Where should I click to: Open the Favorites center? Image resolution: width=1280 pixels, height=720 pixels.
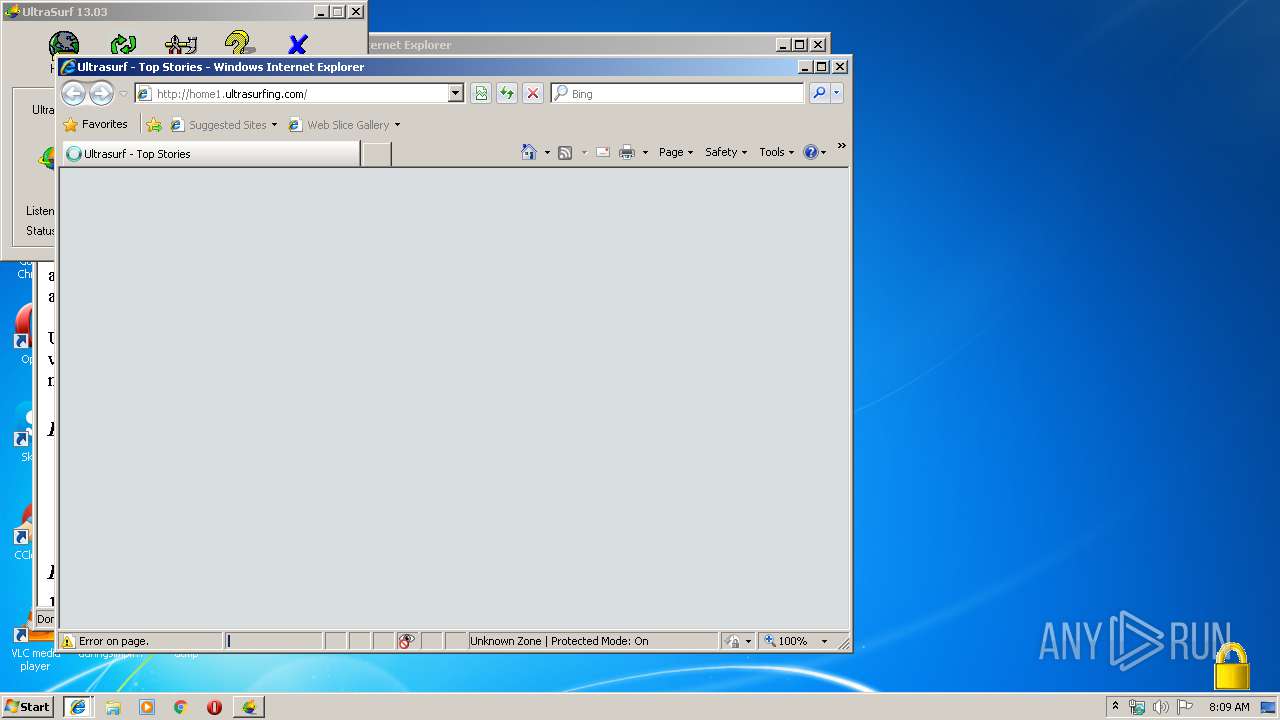coord(96,124)
